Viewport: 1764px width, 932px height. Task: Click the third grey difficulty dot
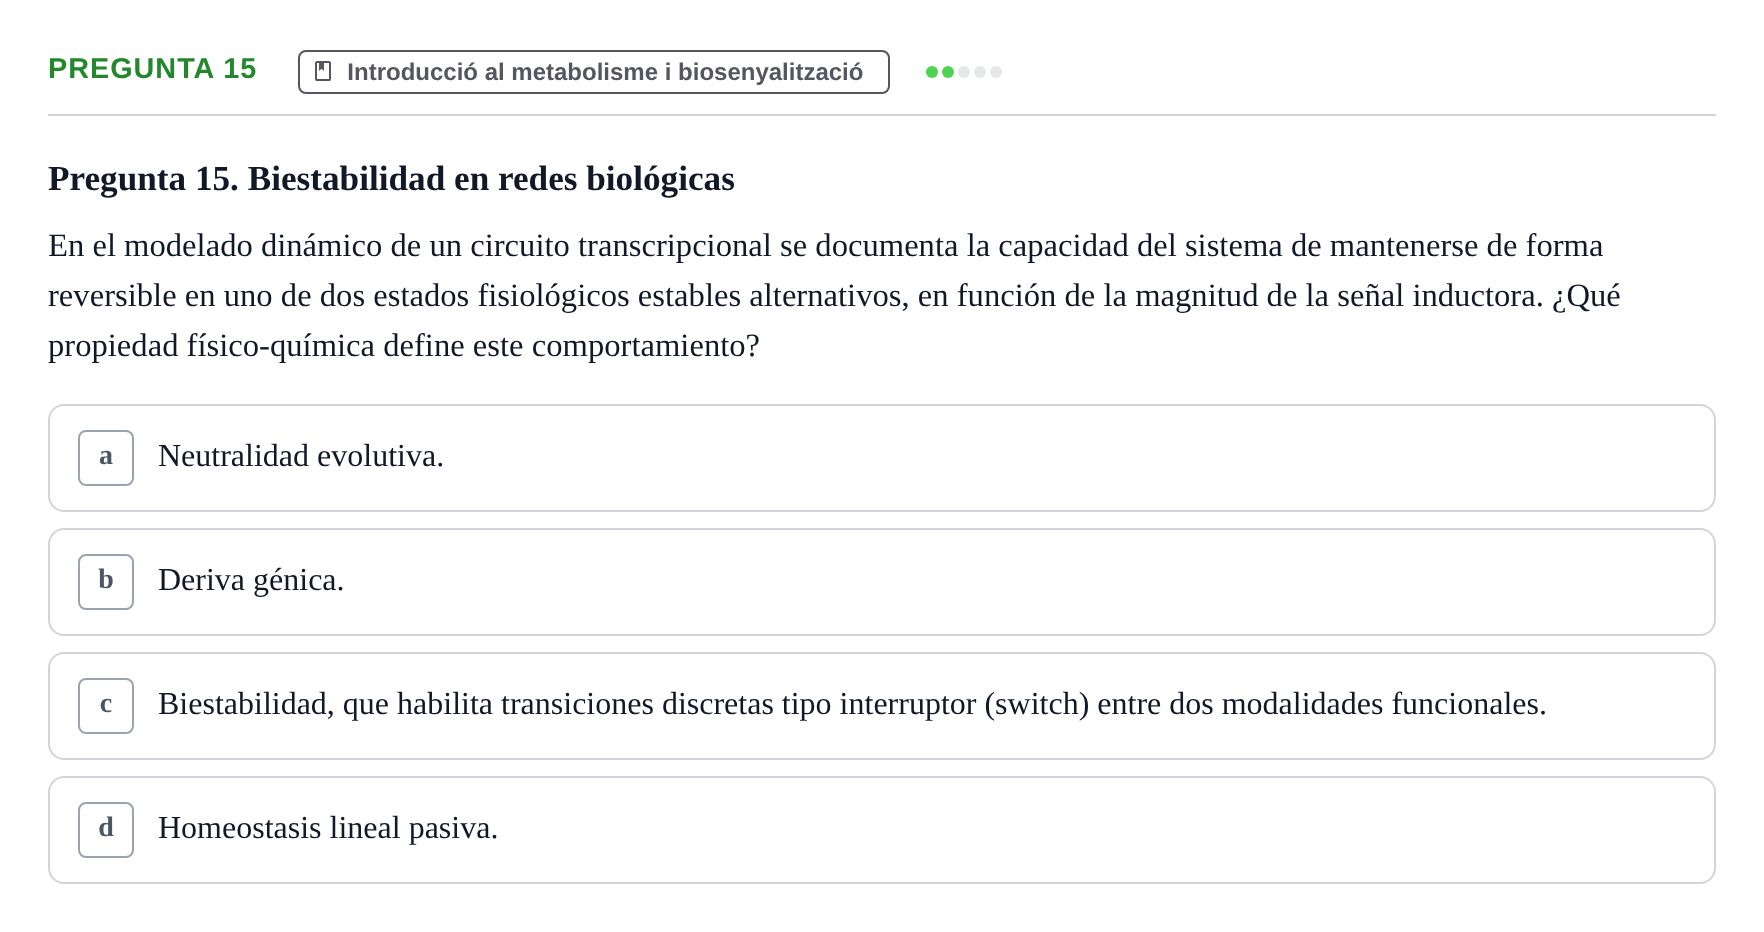(964, 72)
